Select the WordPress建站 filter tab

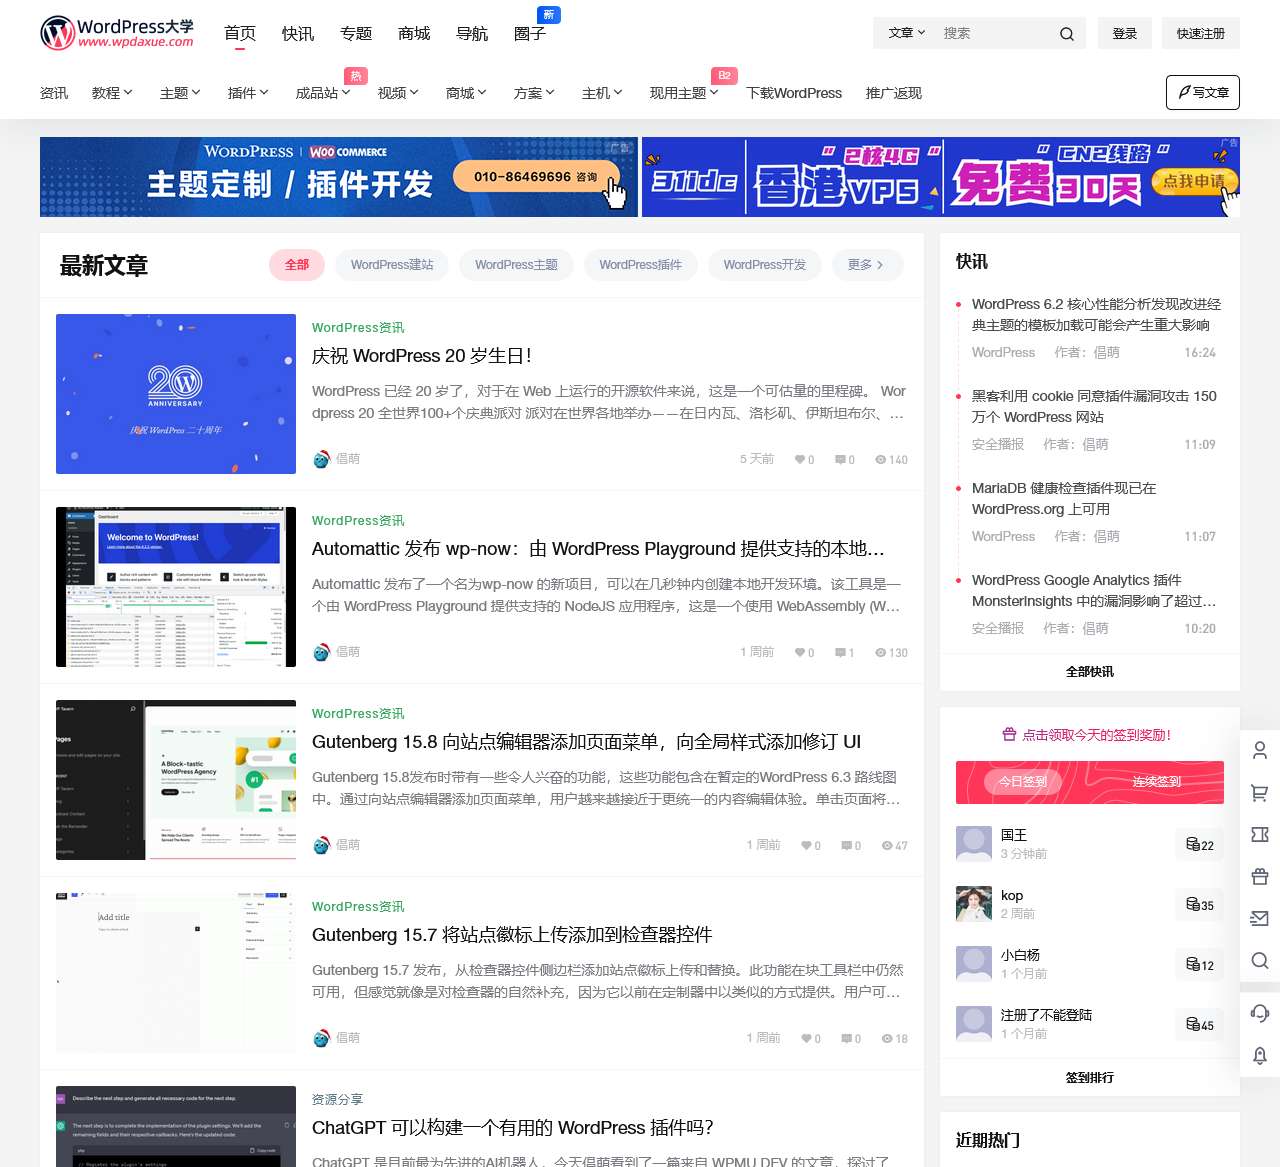click(x=392, y=265)
